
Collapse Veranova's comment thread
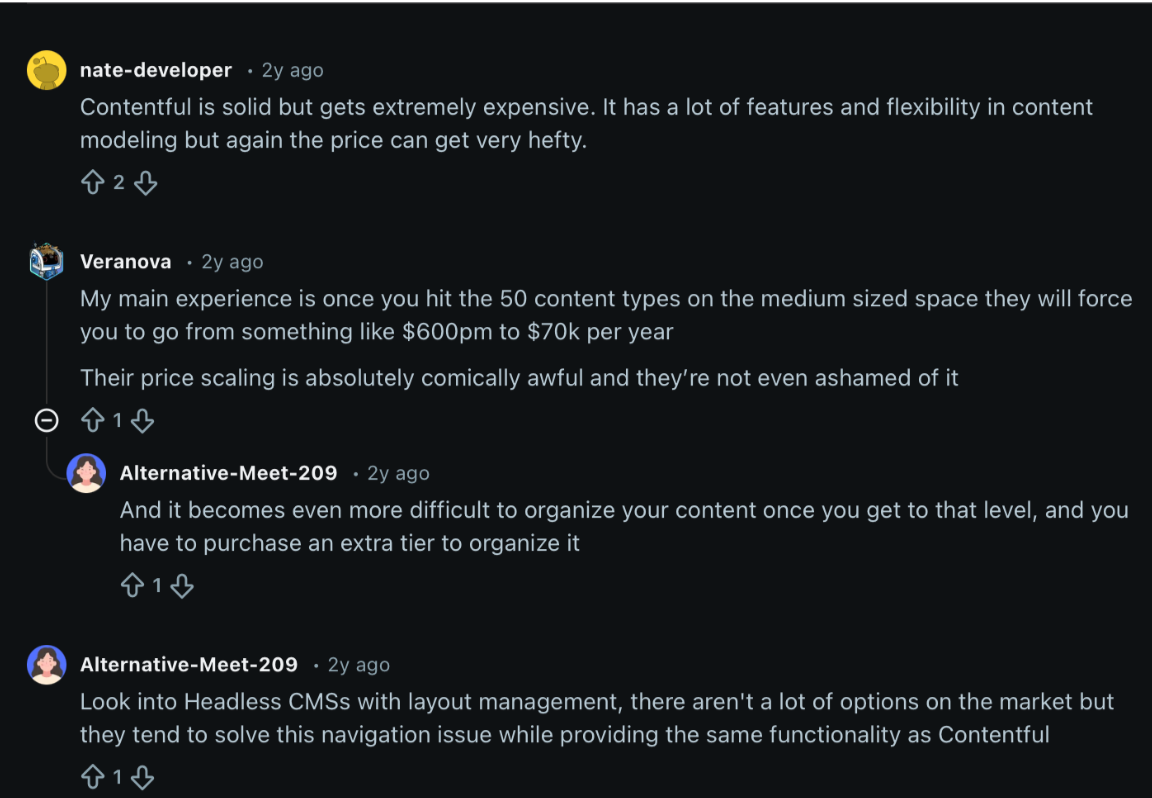click(x=46, y=421)
